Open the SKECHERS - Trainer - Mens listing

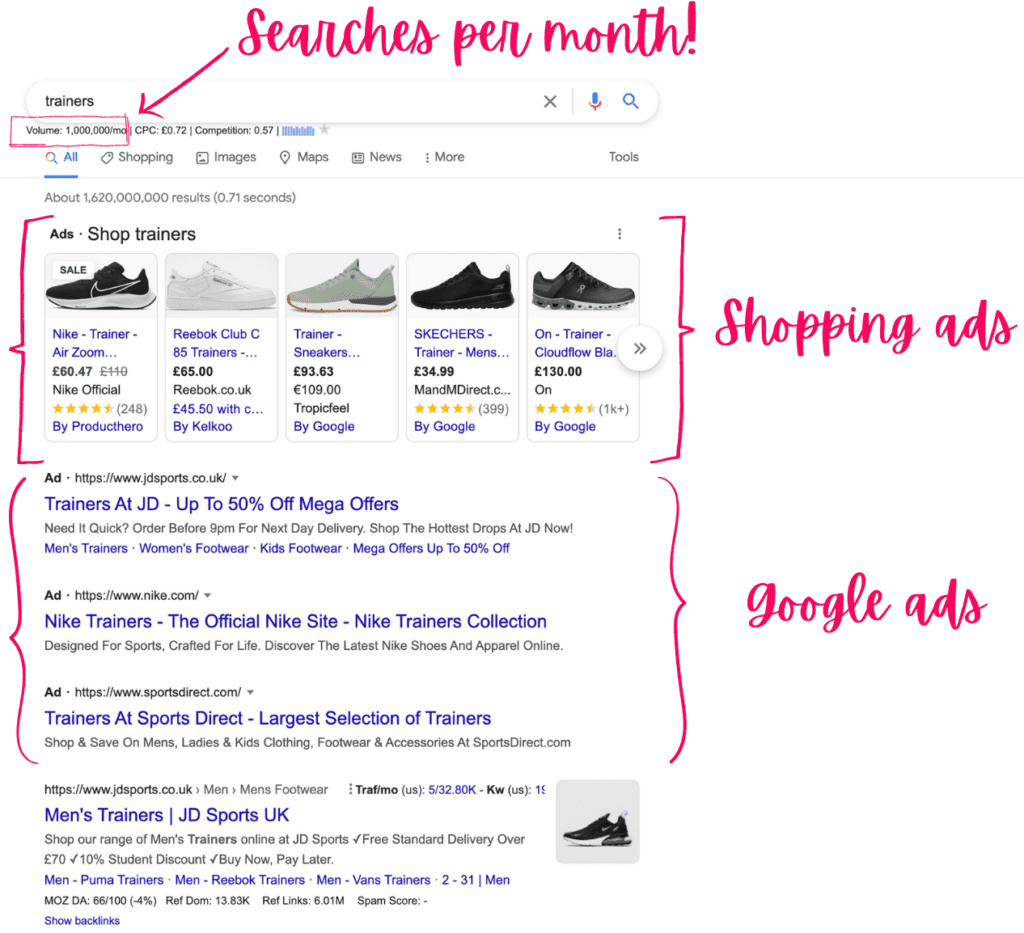point(462,343)
